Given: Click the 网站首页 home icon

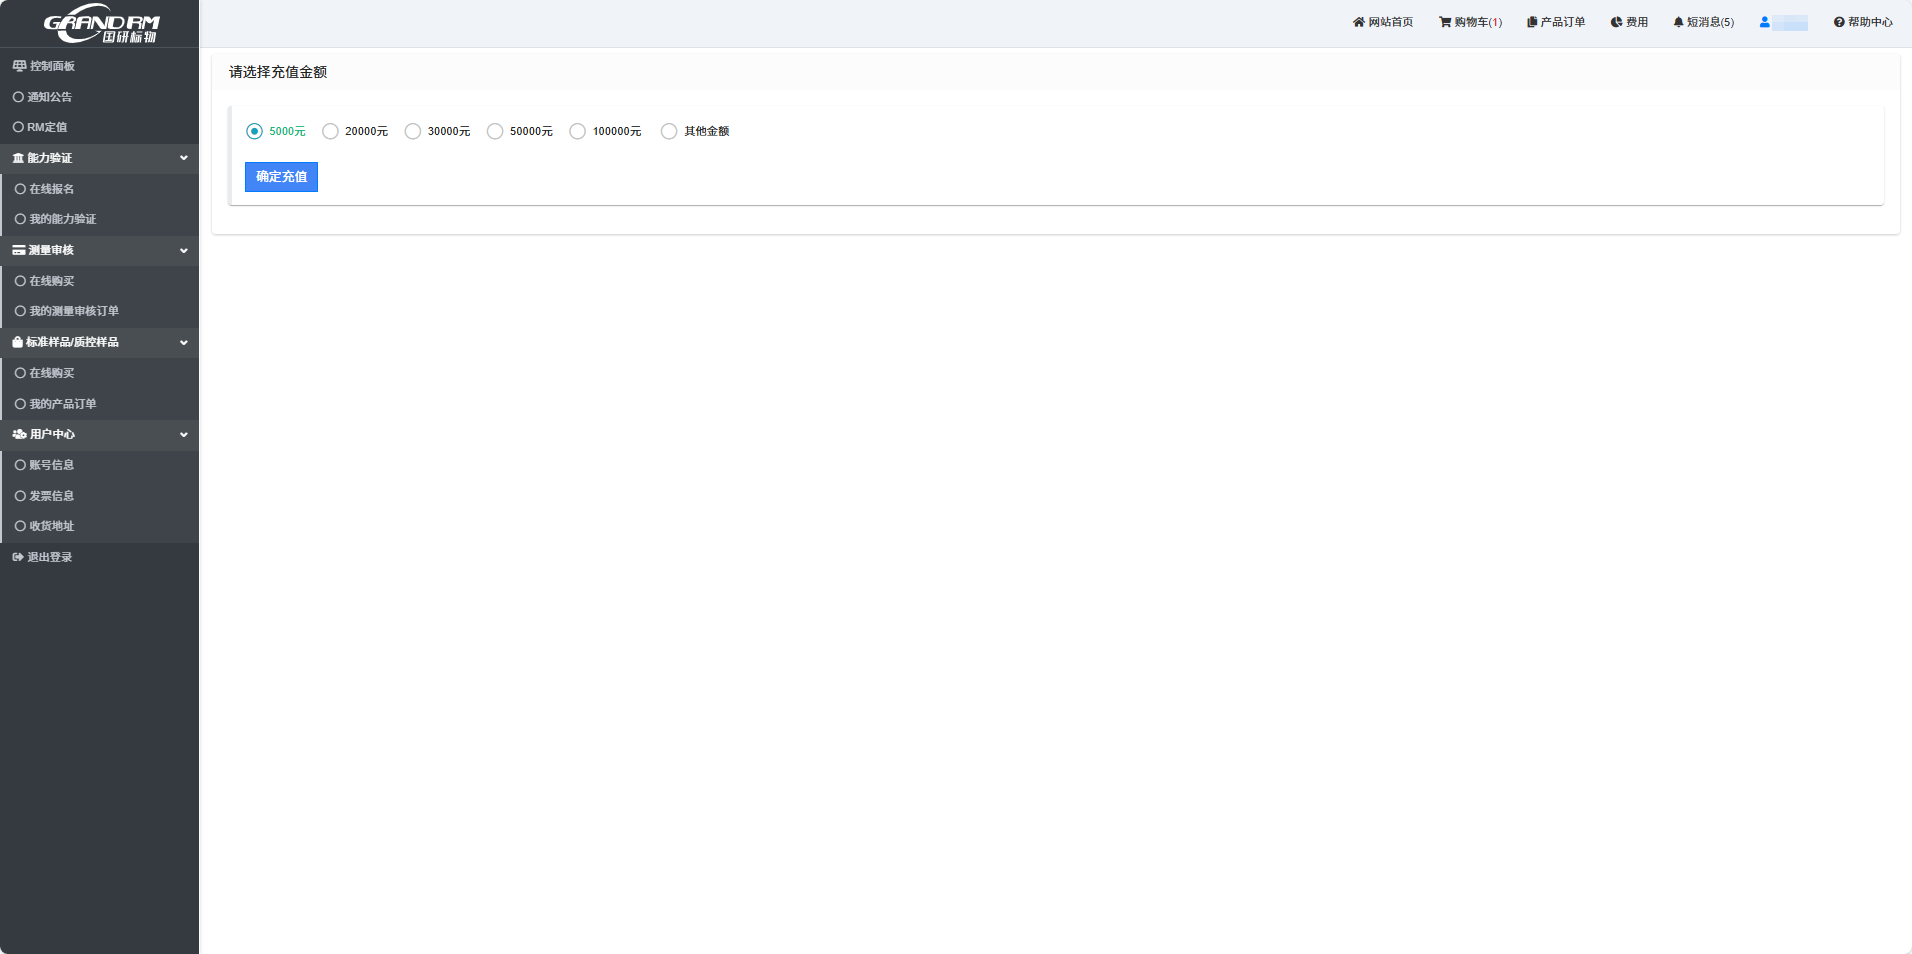Looking at the screenshot, I should (1357, 21).
